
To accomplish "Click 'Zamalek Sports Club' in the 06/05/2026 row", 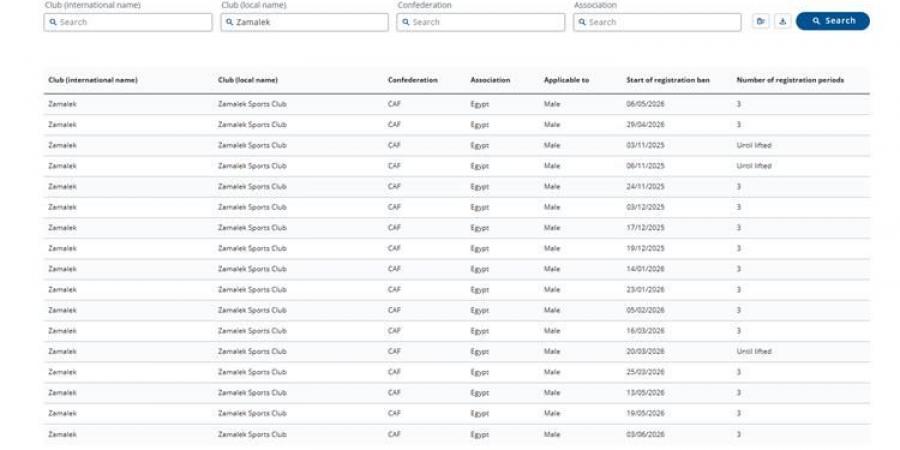I will (252, 104).
